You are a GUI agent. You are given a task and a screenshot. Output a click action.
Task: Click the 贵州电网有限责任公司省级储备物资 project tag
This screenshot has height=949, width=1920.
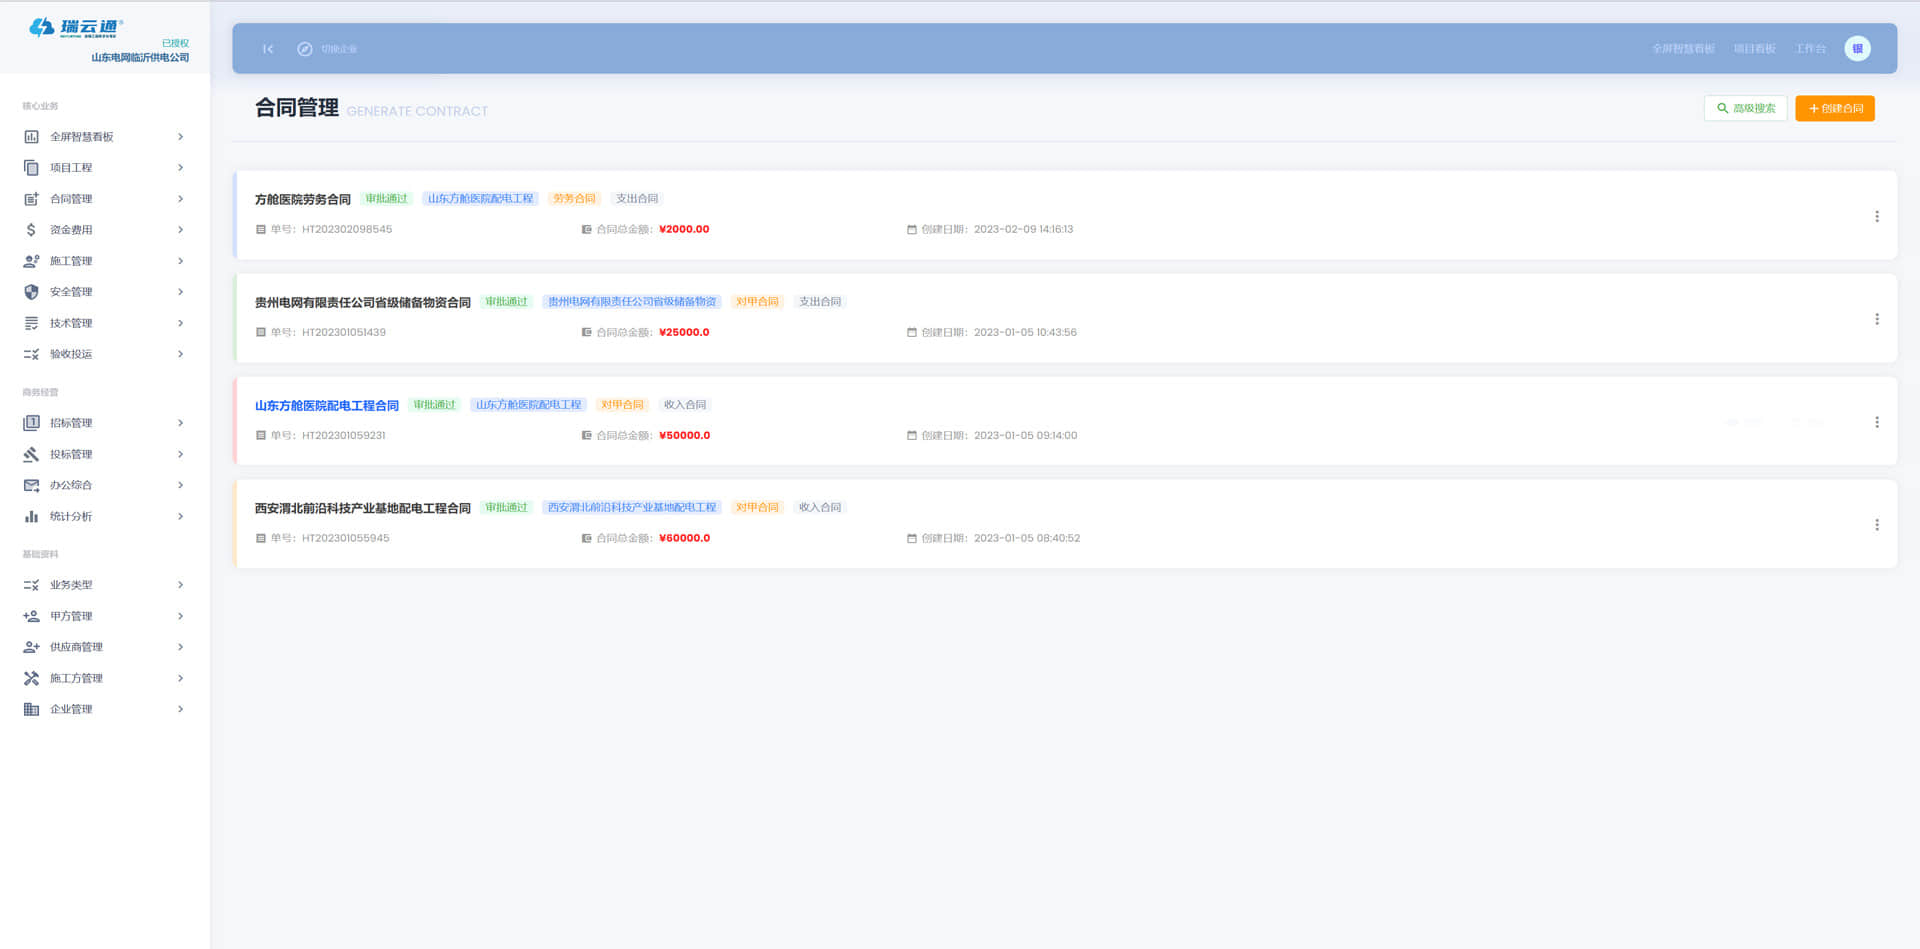(x=631, y=302)
